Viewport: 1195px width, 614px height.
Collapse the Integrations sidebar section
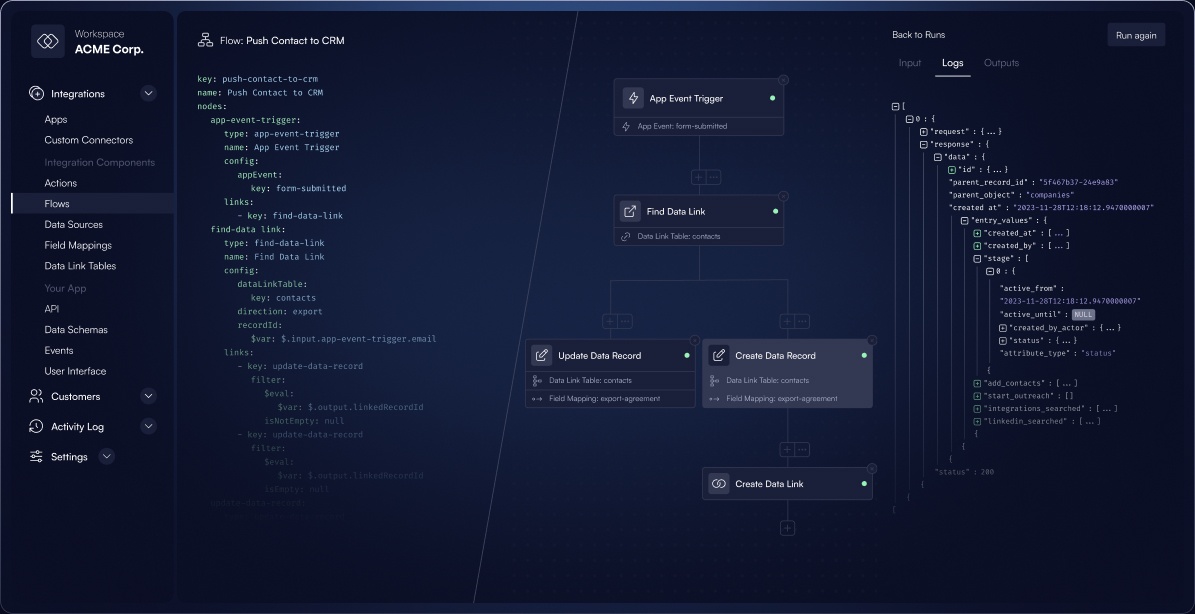149,94
